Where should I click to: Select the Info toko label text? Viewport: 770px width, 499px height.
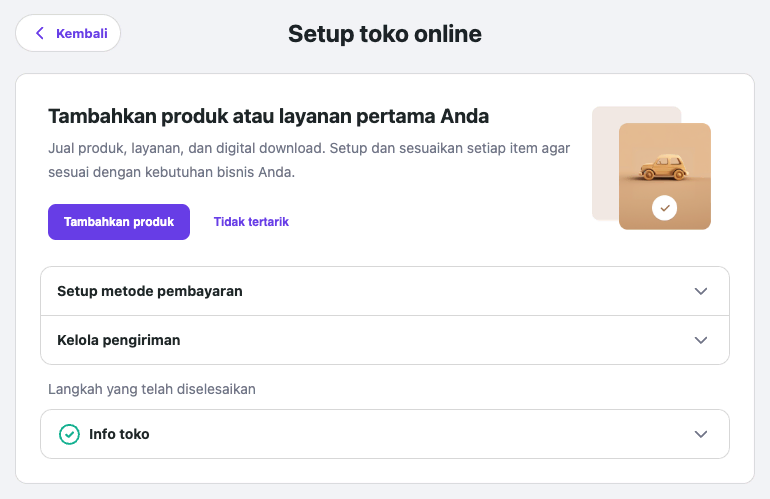[x=119, y=434]
